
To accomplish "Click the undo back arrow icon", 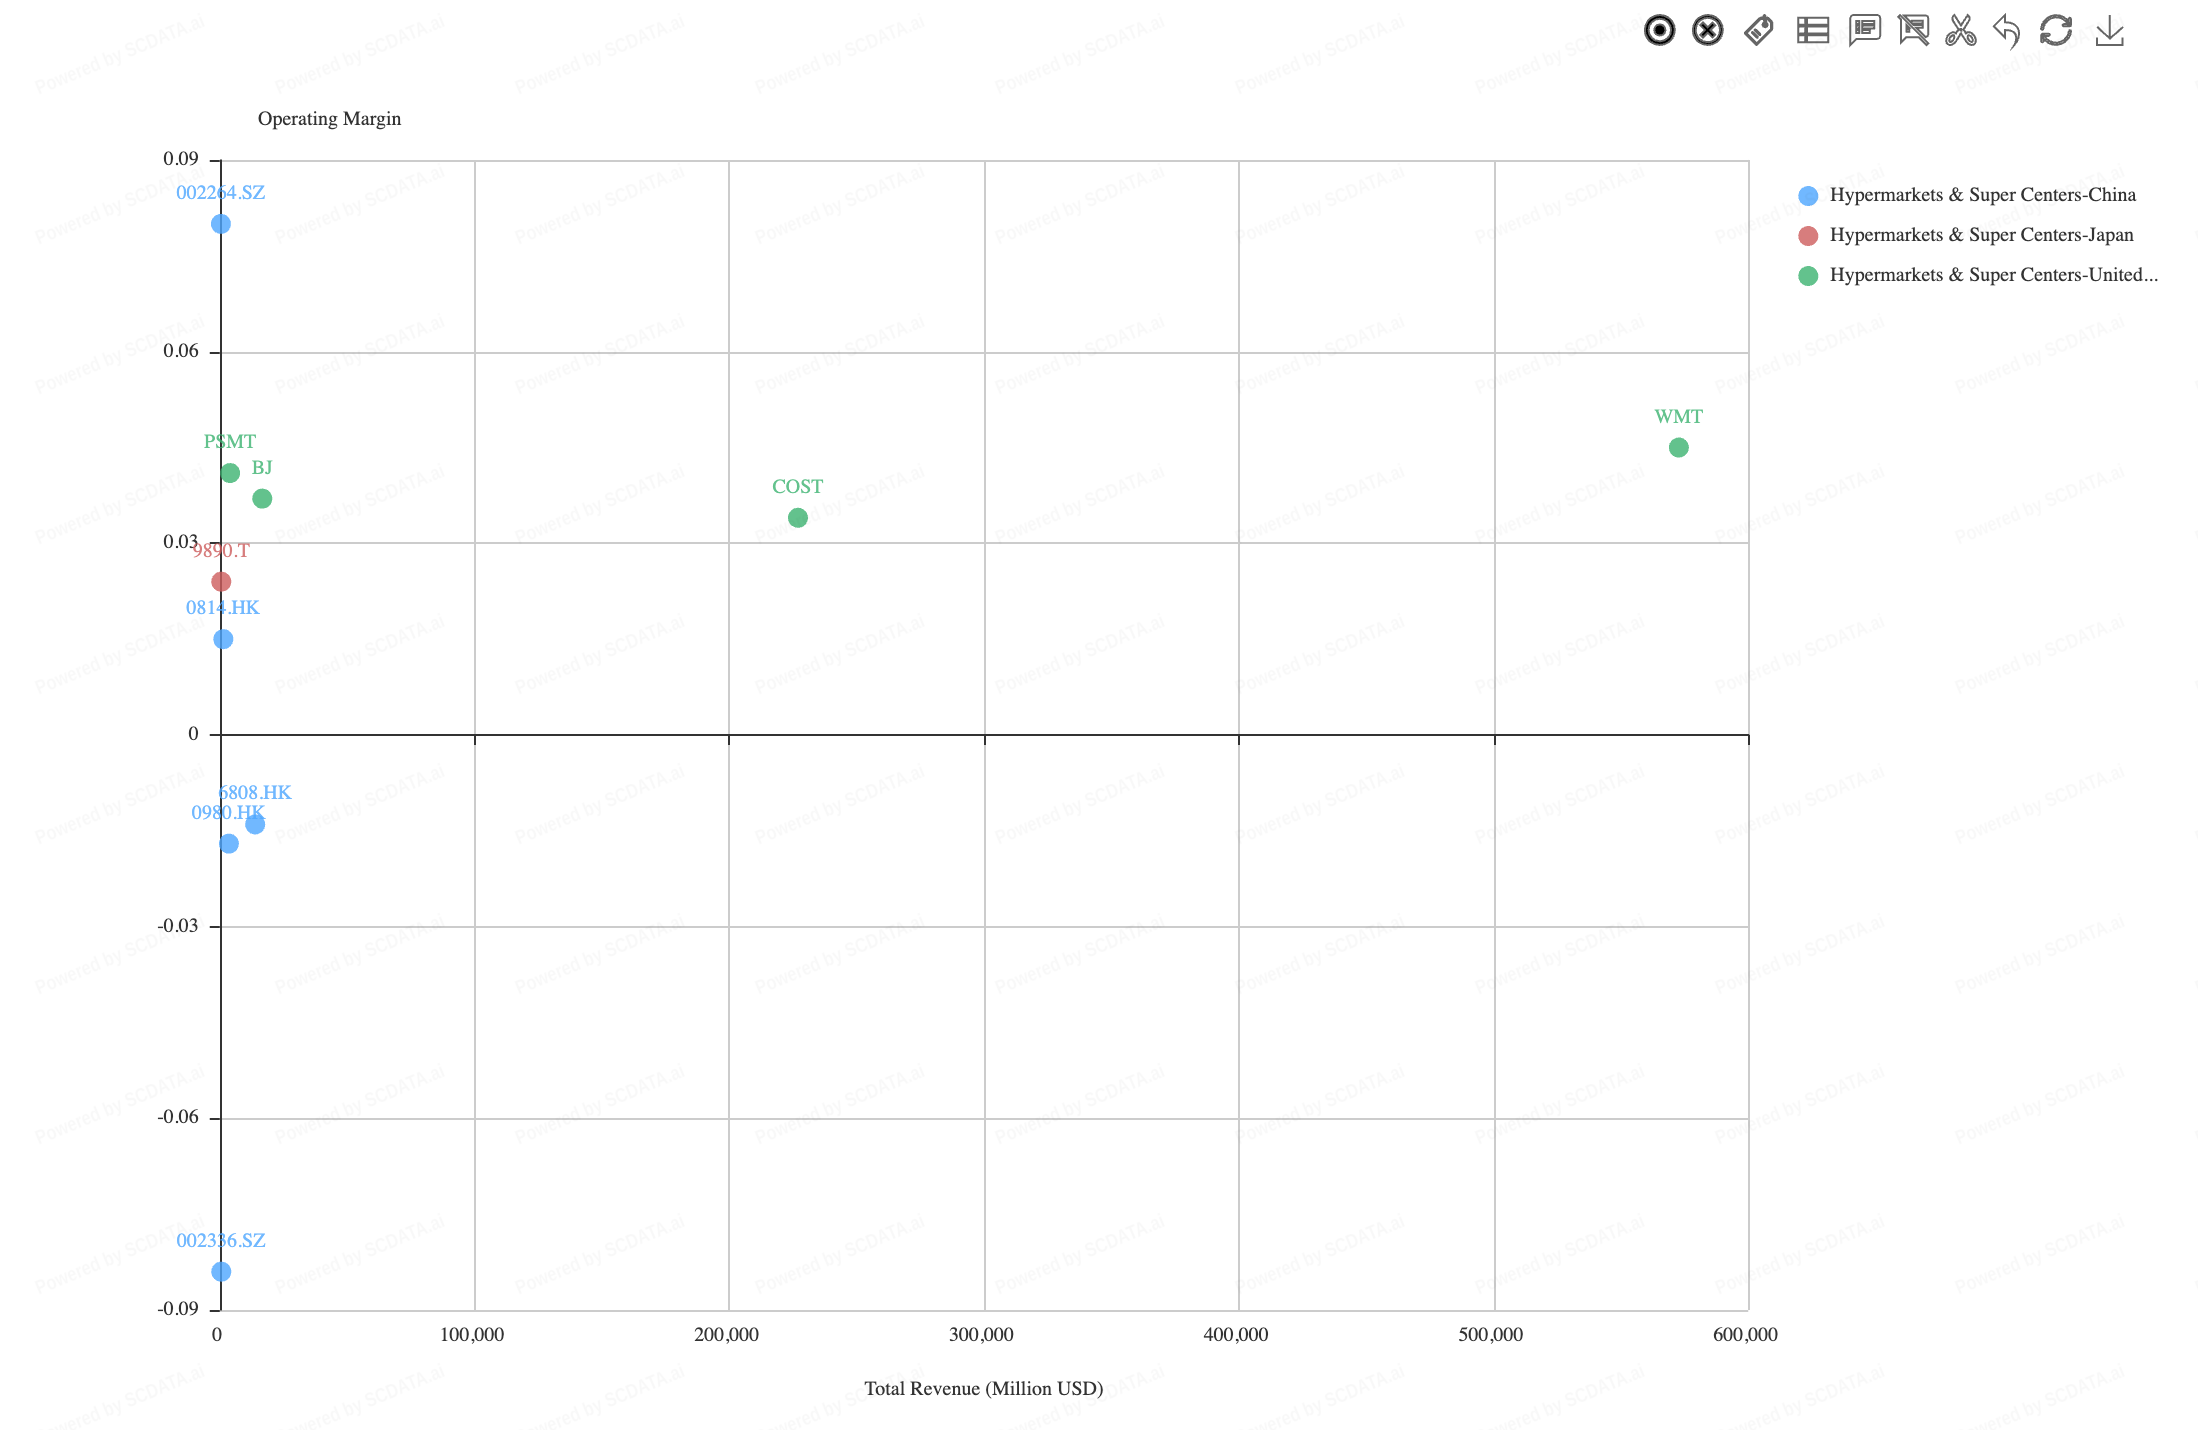I will 2006,31.
